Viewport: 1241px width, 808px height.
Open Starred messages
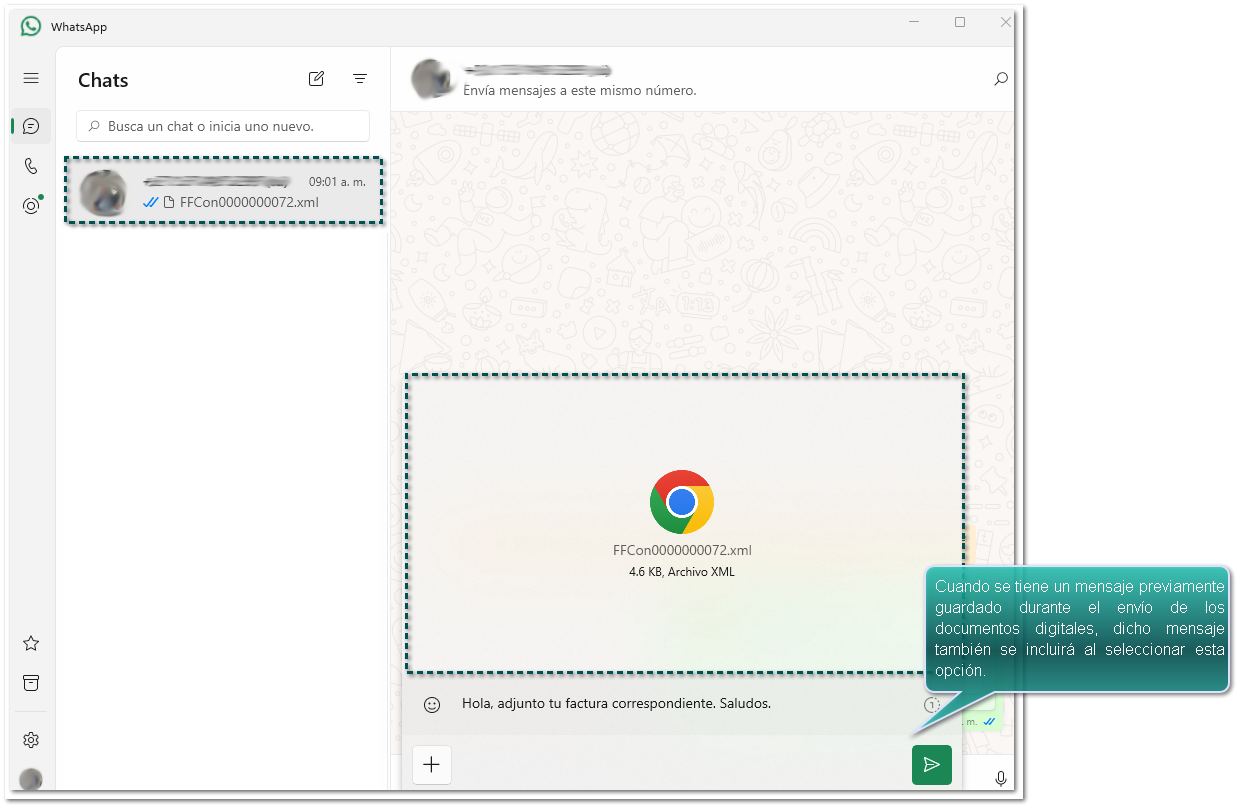[x=31, y=643]
